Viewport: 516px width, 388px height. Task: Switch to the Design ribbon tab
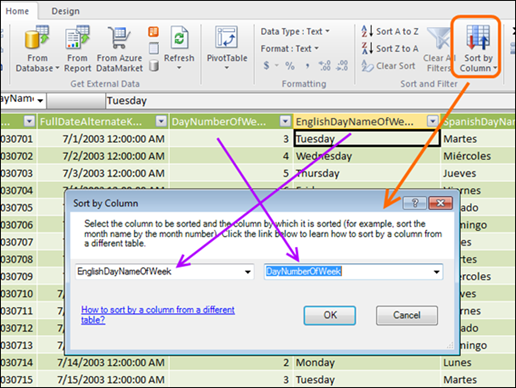[65, 11]
